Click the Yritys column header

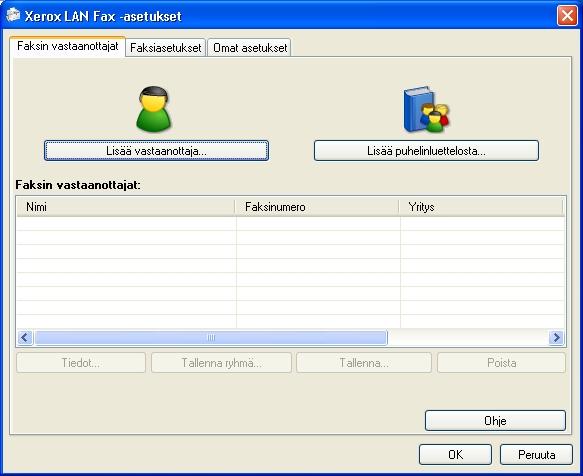coord(481,207)
